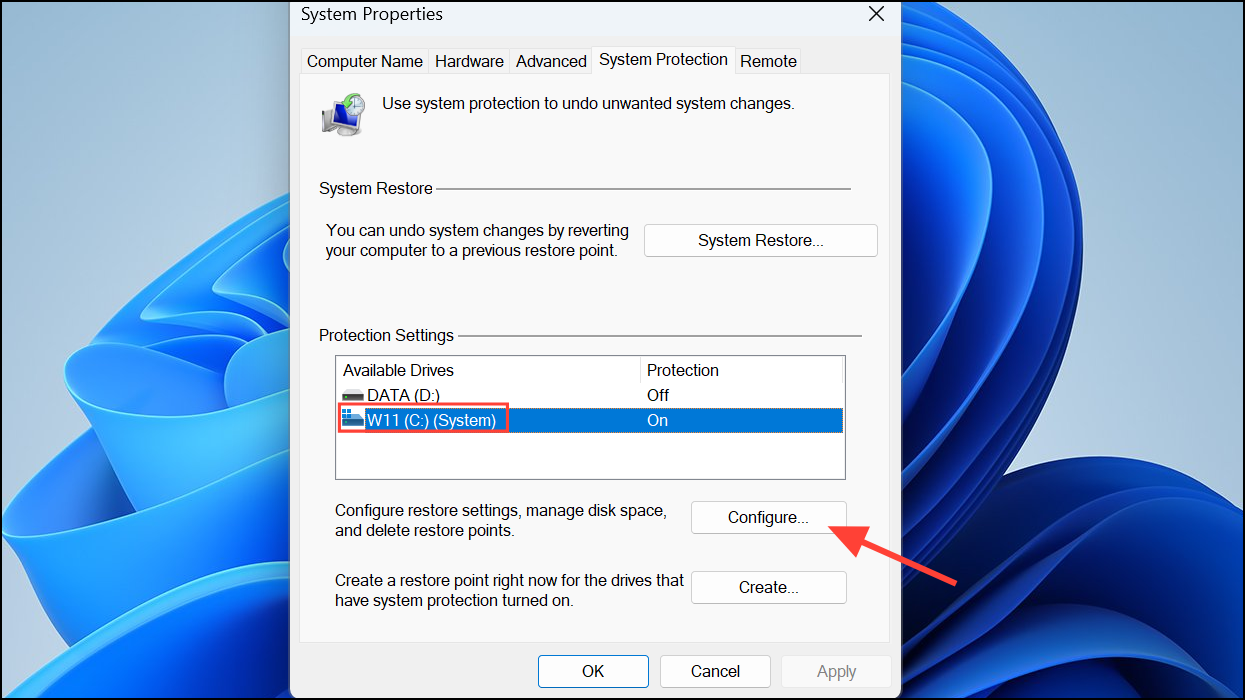The width and height of the screenshot is (1245, 700).
Task: Click the W11 (C:) system drive icon
Action: [x=355, y=419]
